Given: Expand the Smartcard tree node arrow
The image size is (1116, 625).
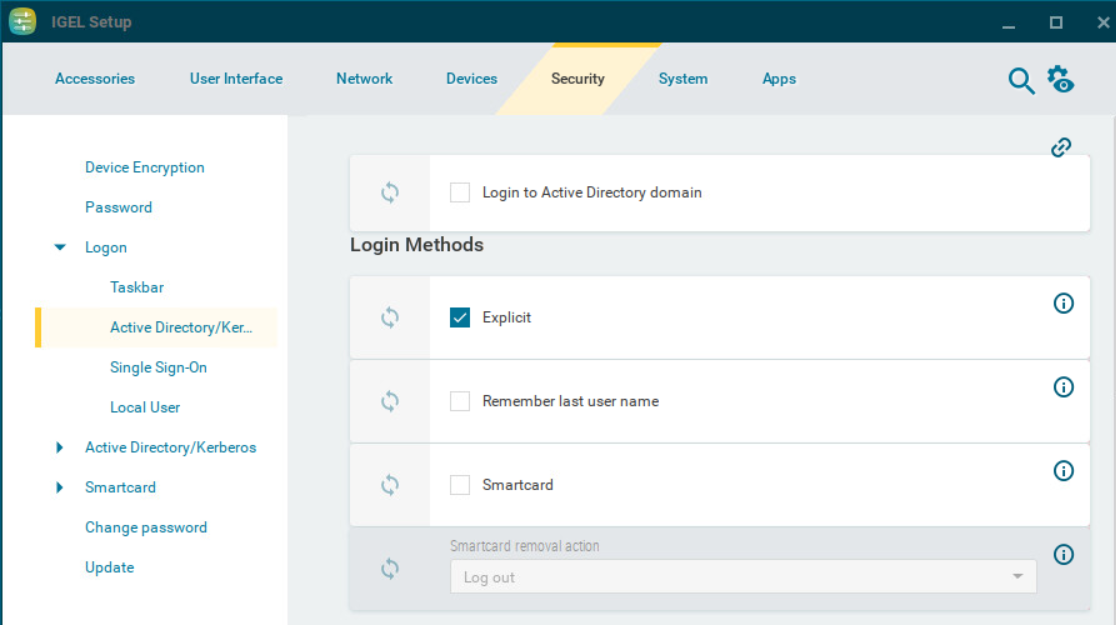Looking at the screenshot, I should (x=61, y=488).
